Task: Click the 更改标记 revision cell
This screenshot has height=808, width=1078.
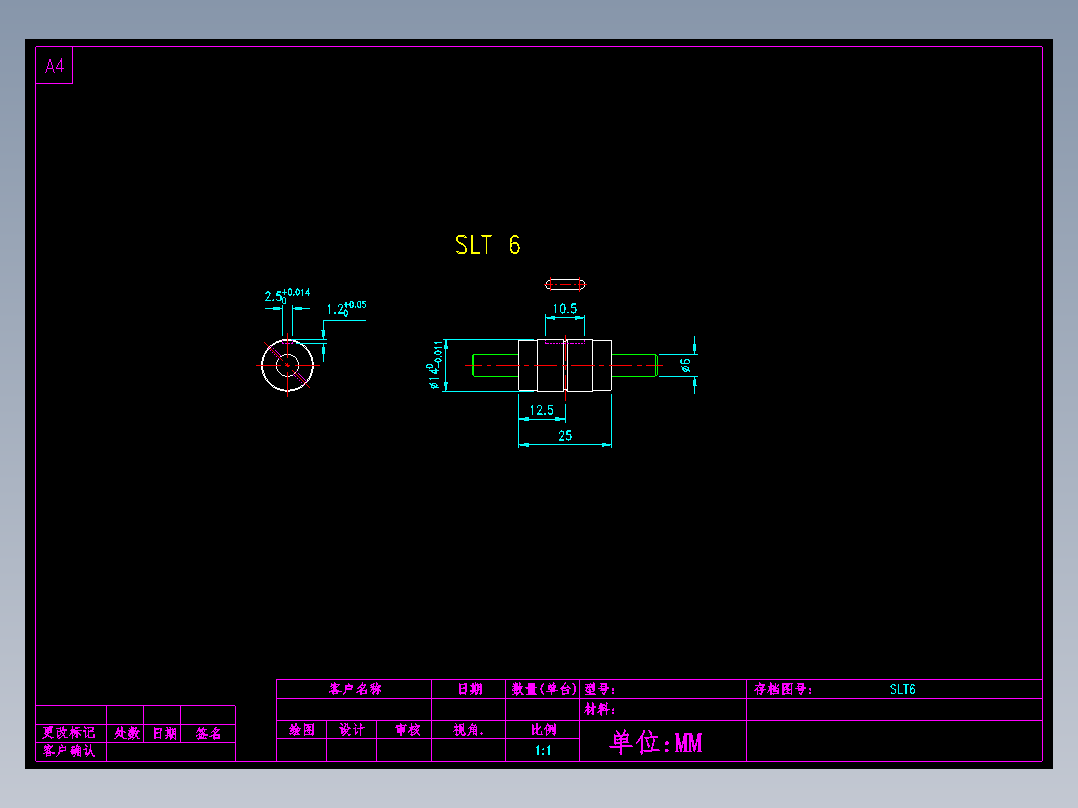Action: 69,733
